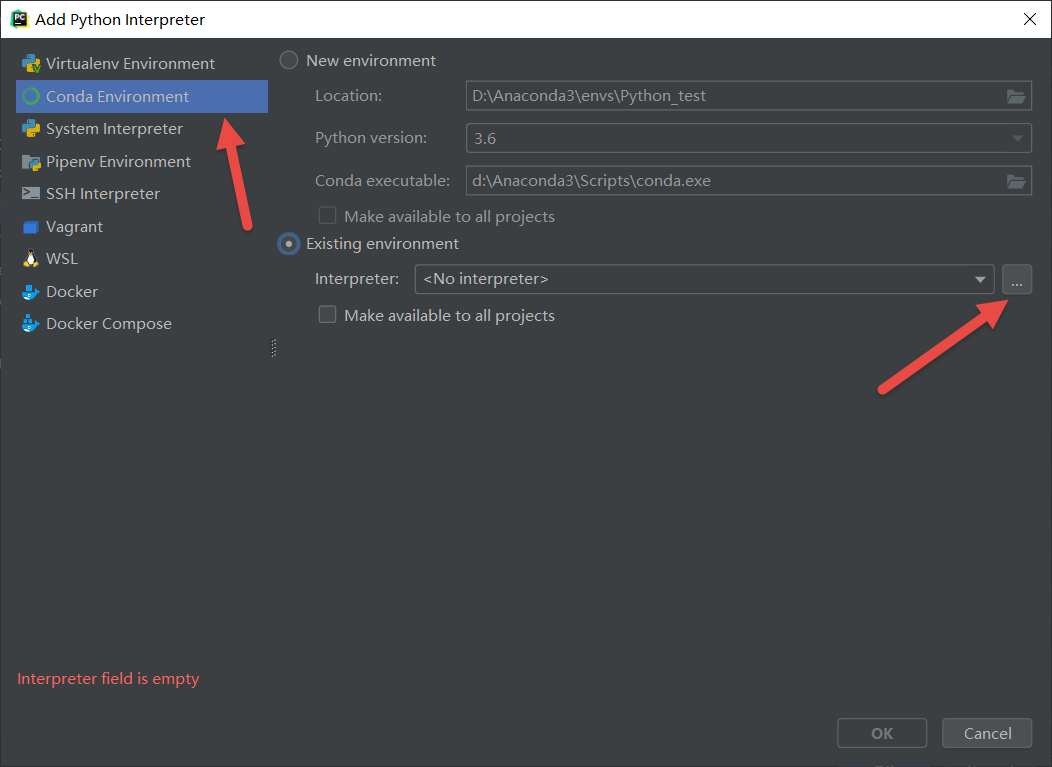Click the Add Python Interpreter title text
The image size is (1052, 767).
pyautogui.click(x=120, y=19)
